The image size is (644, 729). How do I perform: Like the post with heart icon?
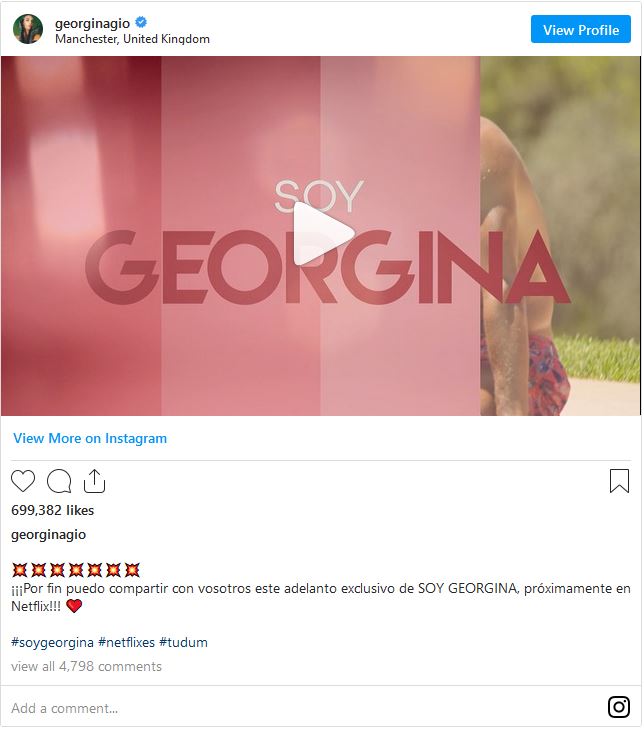click(x=23, y=481)
